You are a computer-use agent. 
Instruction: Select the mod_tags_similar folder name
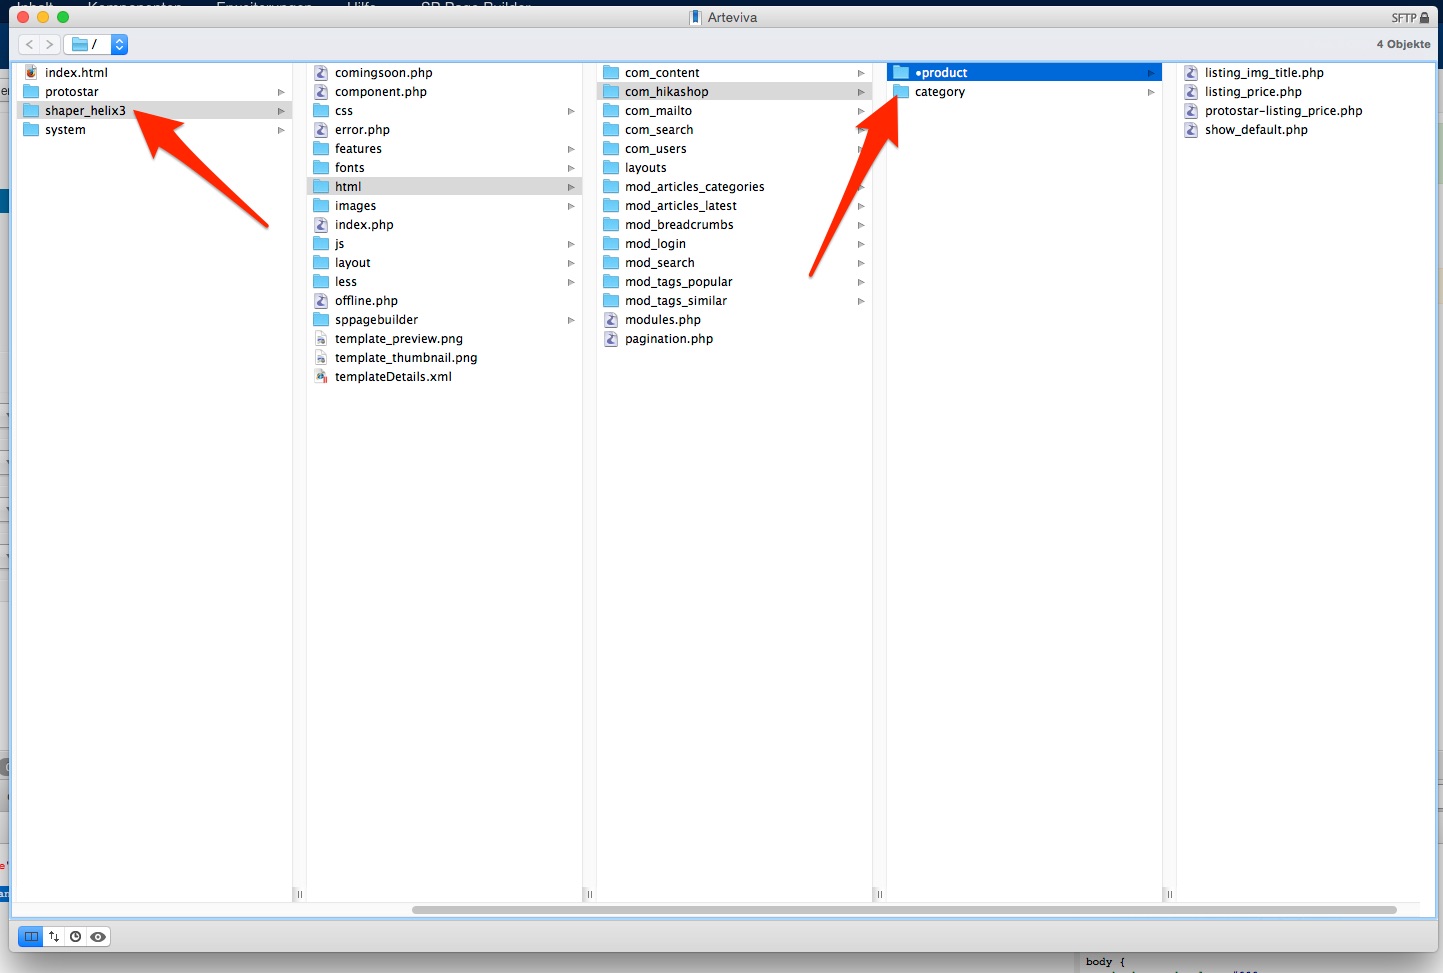(x=676, y=301)
